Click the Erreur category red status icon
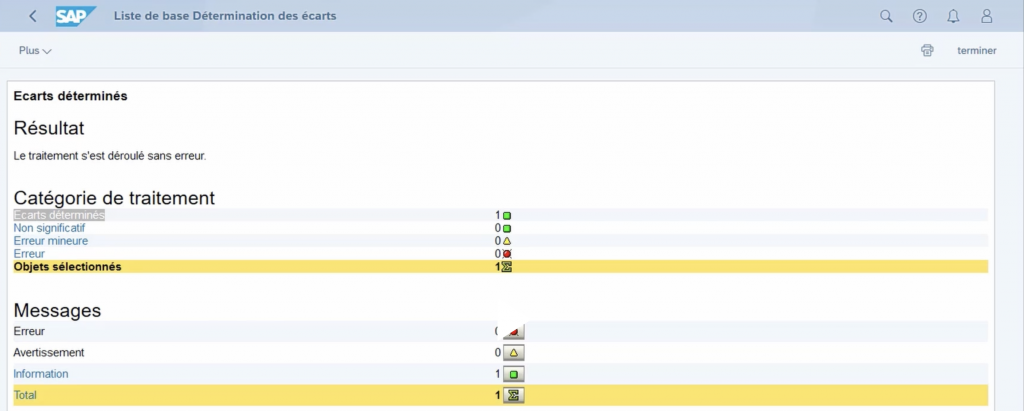Viewport: 1024px width, 411px height. coord(507,254)
